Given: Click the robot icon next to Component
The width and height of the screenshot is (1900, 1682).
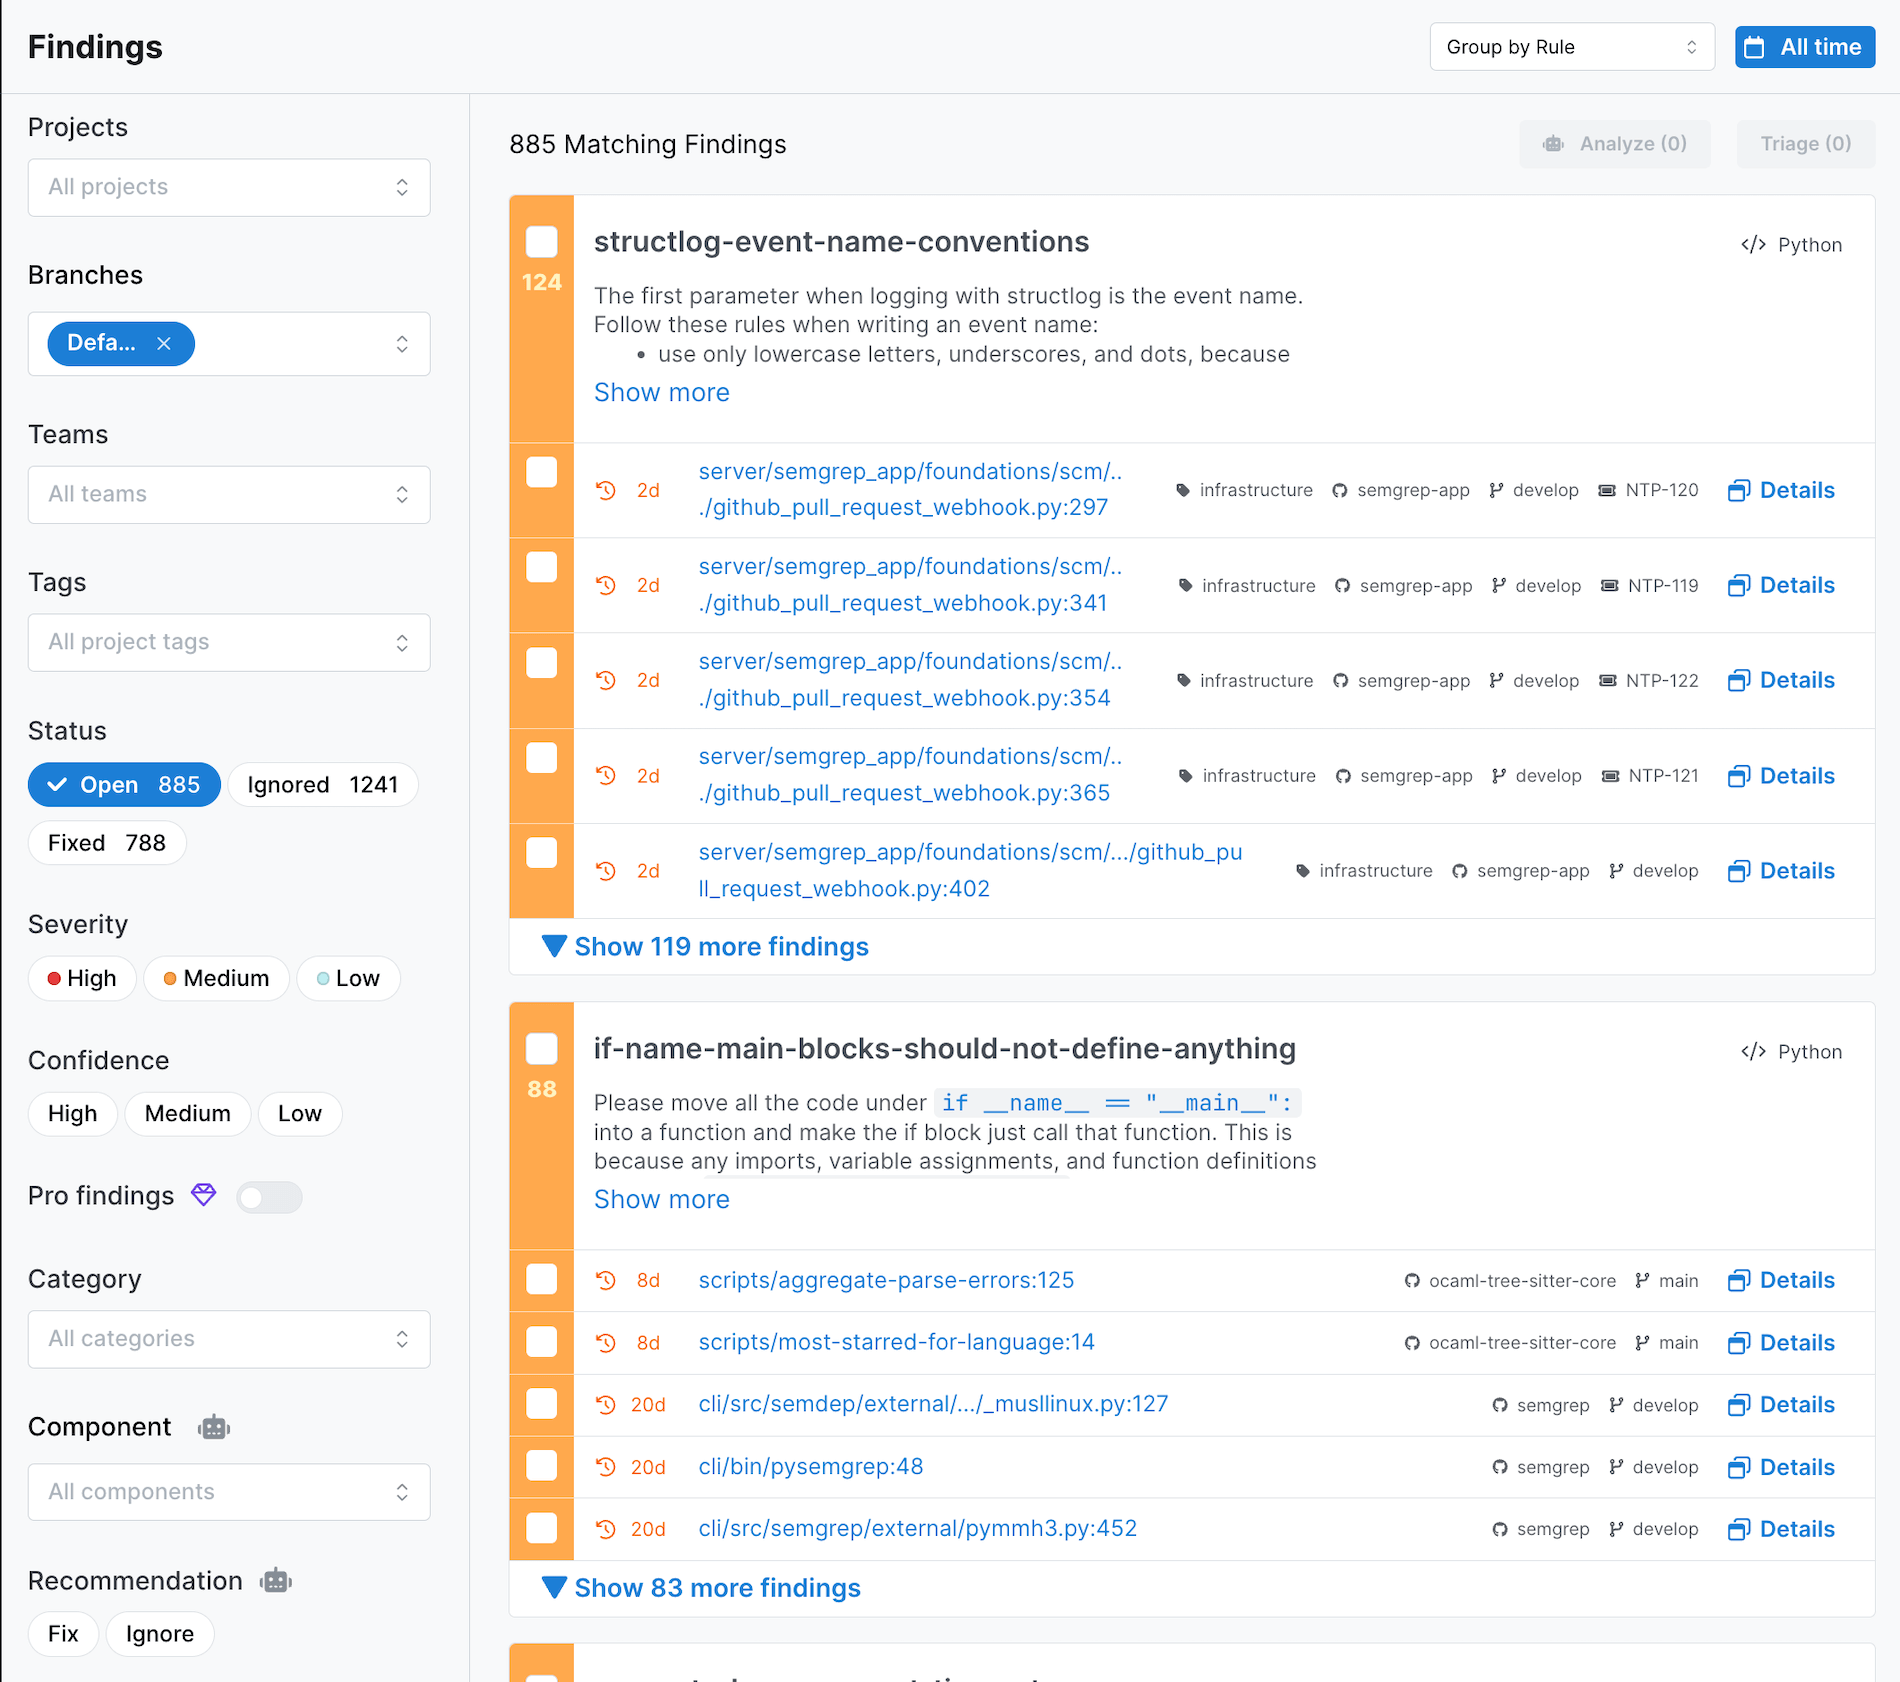Looking at the screenshot, I should (214, 1427).
